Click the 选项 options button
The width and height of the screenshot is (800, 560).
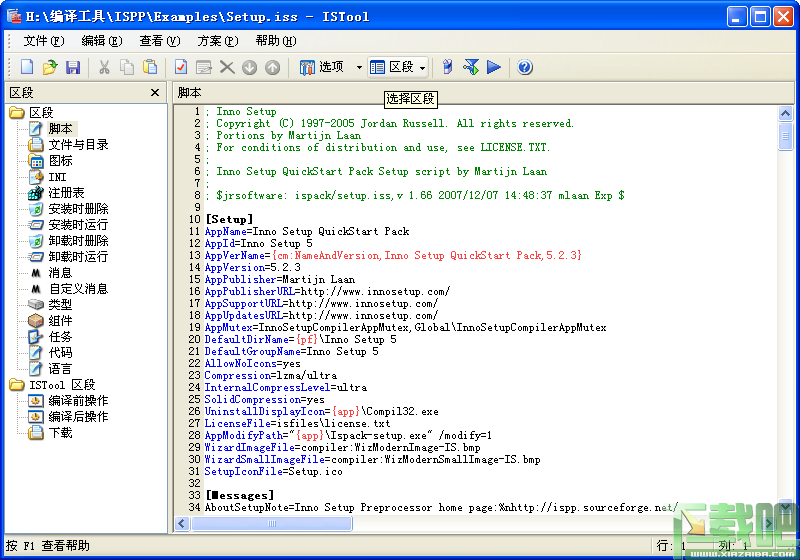(323, 67)
